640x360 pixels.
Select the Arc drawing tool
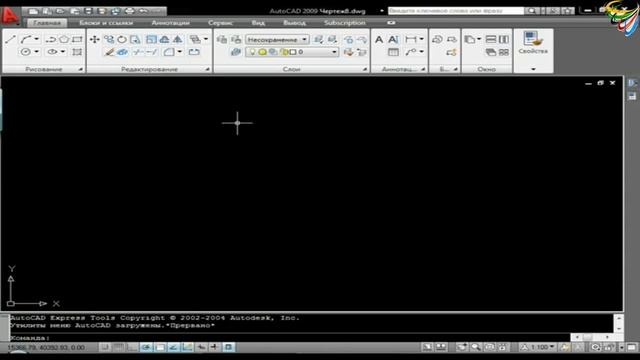(26, 40)
